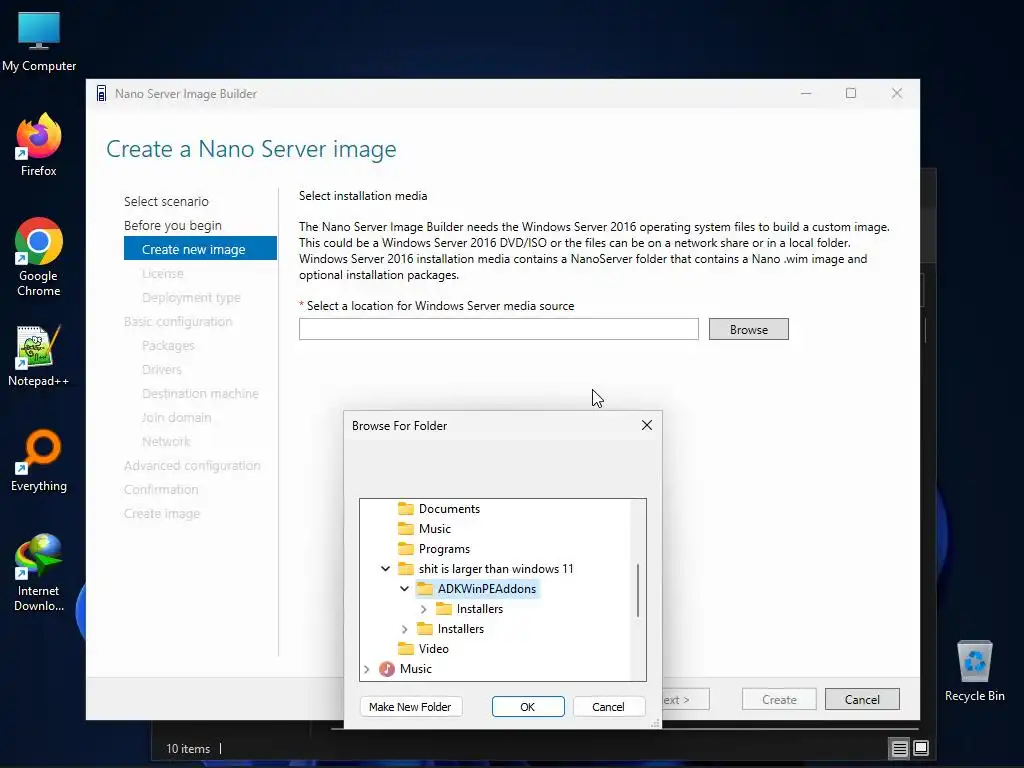Screen dimensions: 1024x768
Task: Go to Select scenario step
Action: [x=167, y=201]
